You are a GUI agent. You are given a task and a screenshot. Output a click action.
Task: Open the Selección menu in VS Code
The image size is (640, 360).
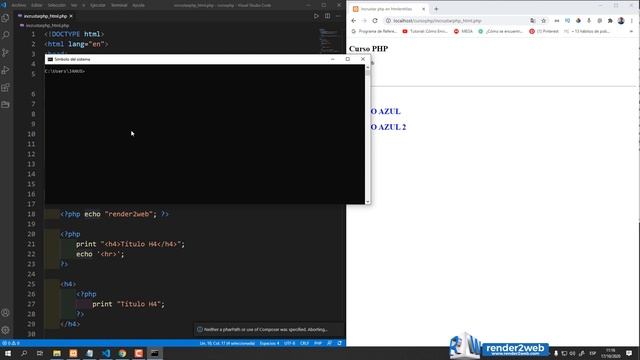(x=57, y=5)
